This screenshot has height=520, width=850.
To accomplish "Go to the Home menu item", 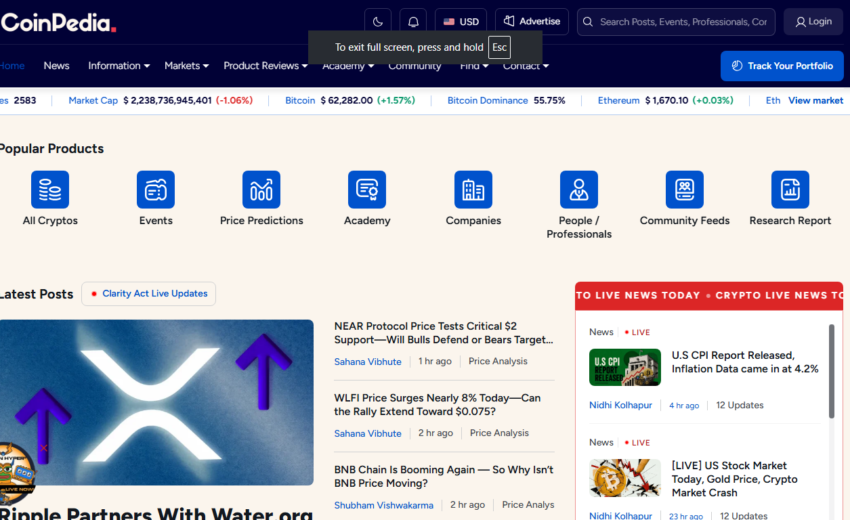I will click(x=12, y=66).
